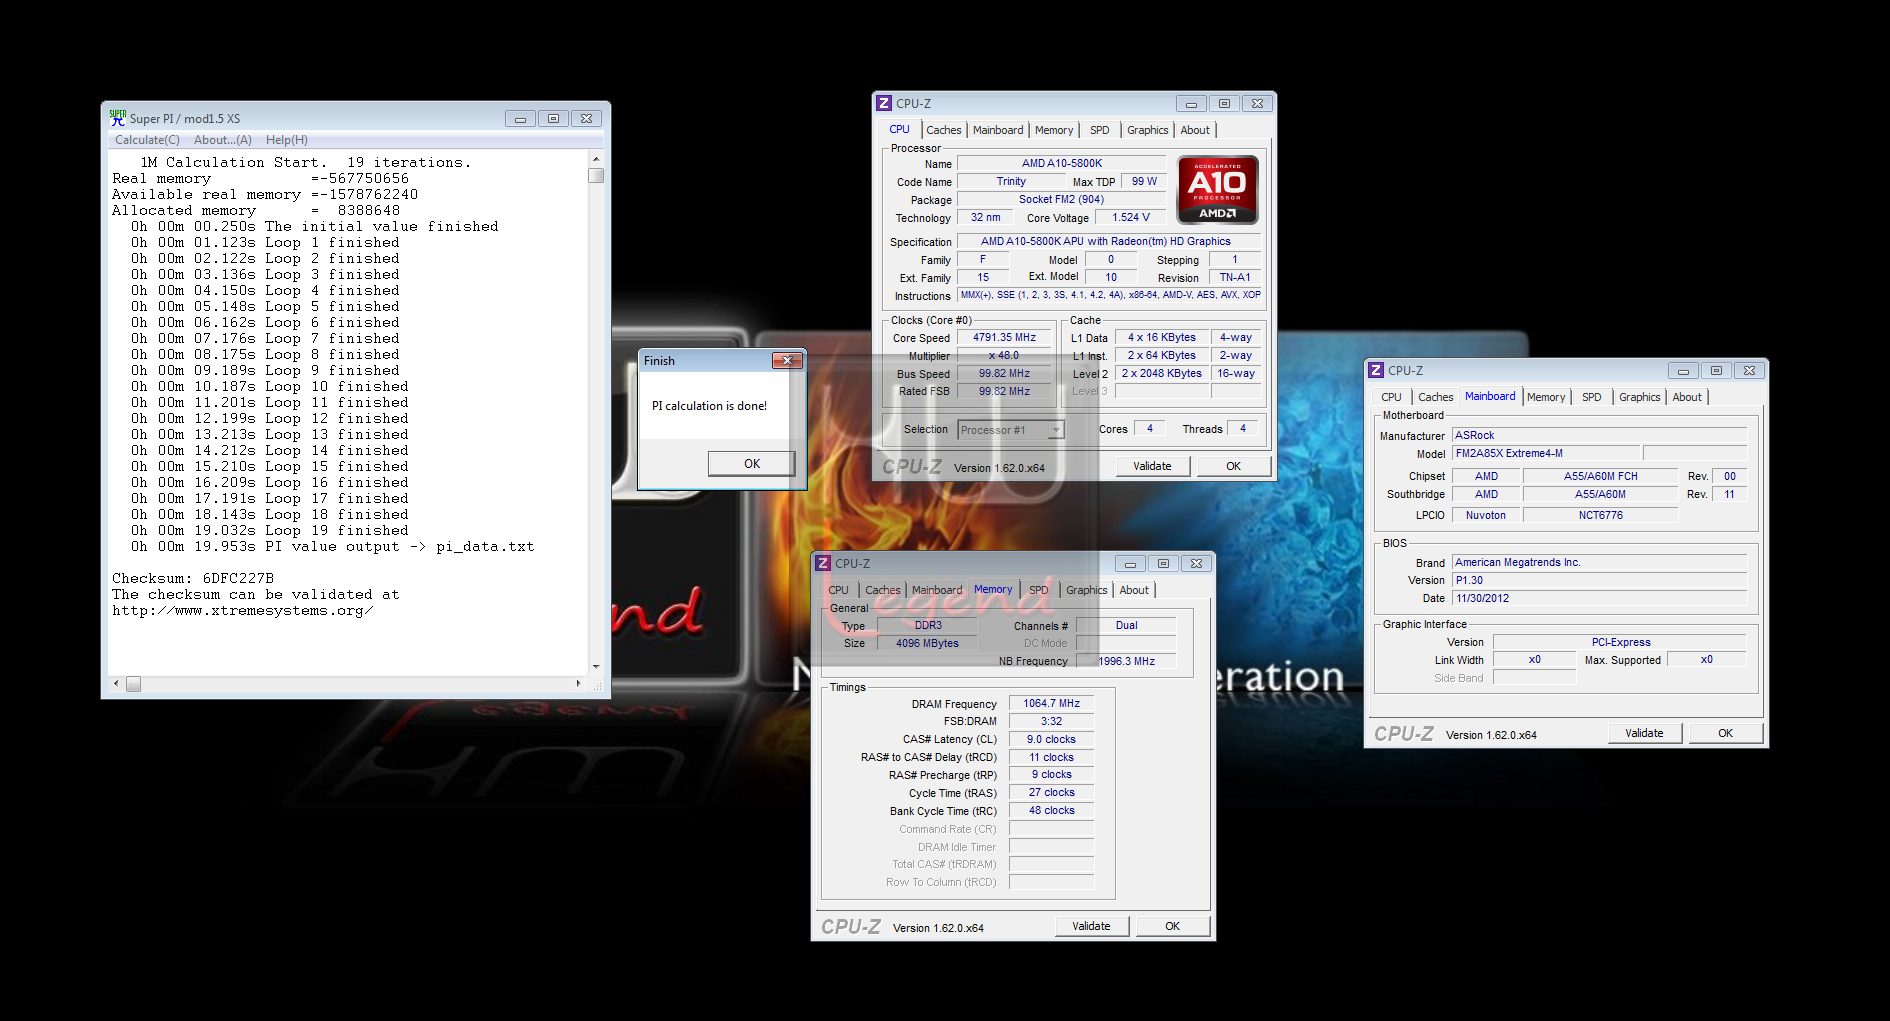Click the CPU-Z icon in the Mainboard window title bar
The image size is (1890, 1021).
(x=1376, y=370)
